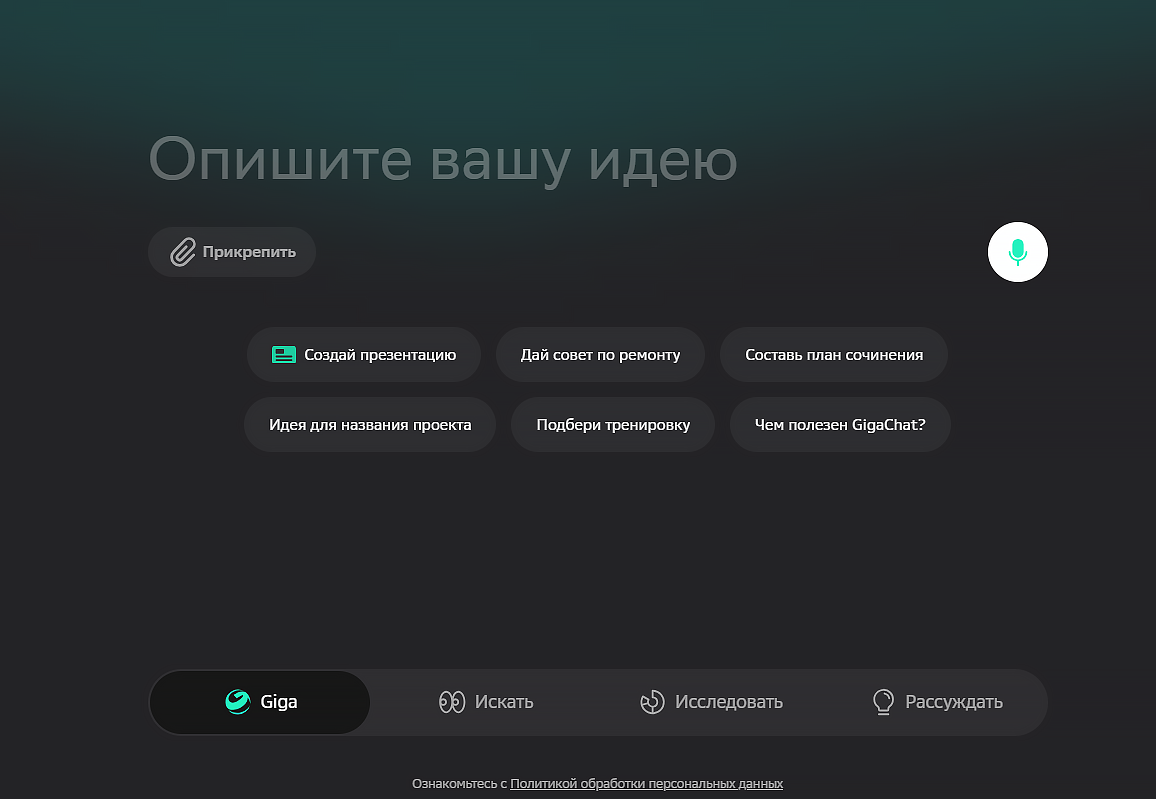The height and width of the screenshot is (799, 1156).
Task: Enable the Рассуждать reasoning mode
Action: click(937, 702)
